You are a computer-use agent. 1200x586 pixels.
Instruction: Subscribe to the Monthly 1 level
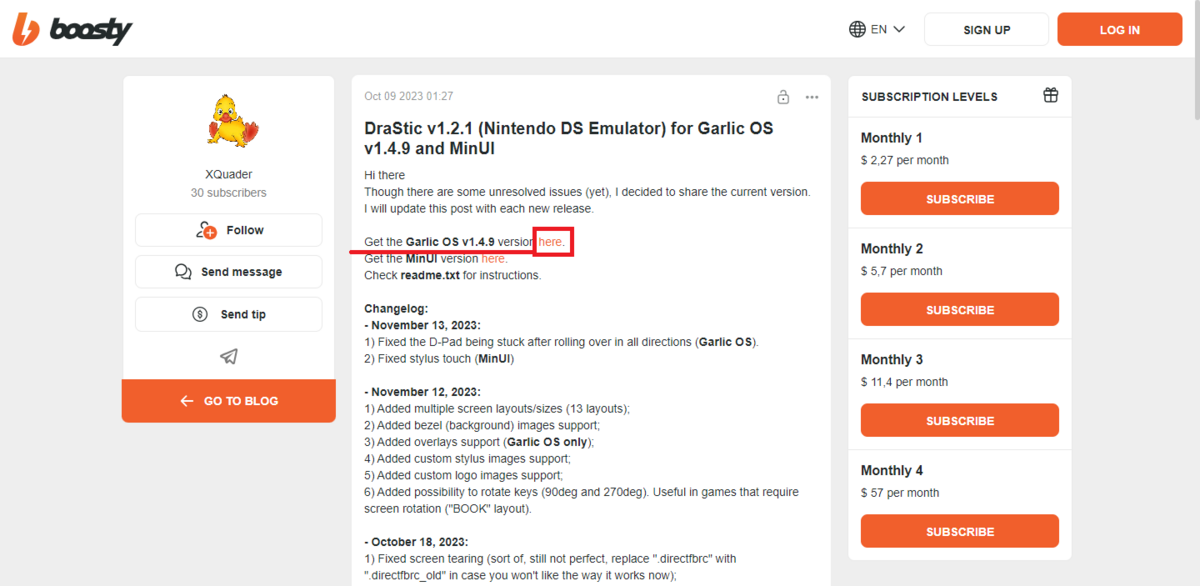tap(959, 199)
